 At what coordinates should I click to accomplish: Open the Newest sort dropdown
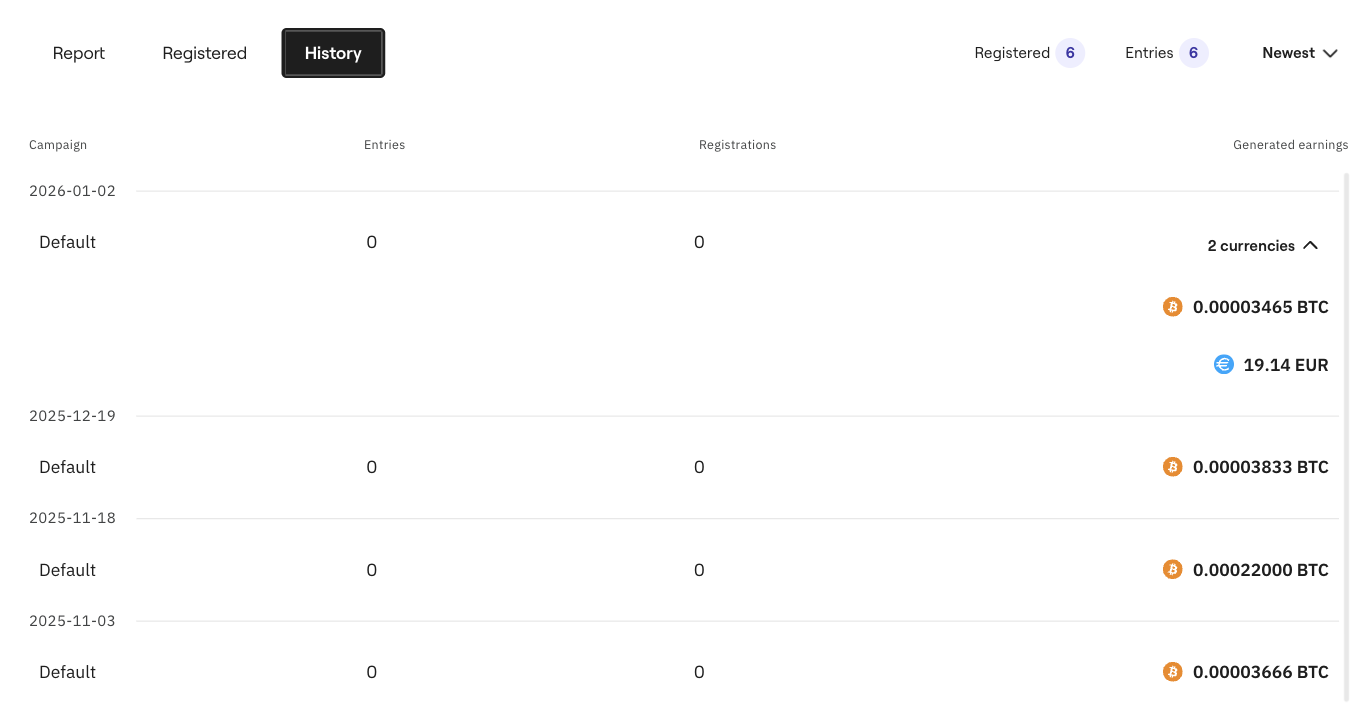click(1299, 53)
